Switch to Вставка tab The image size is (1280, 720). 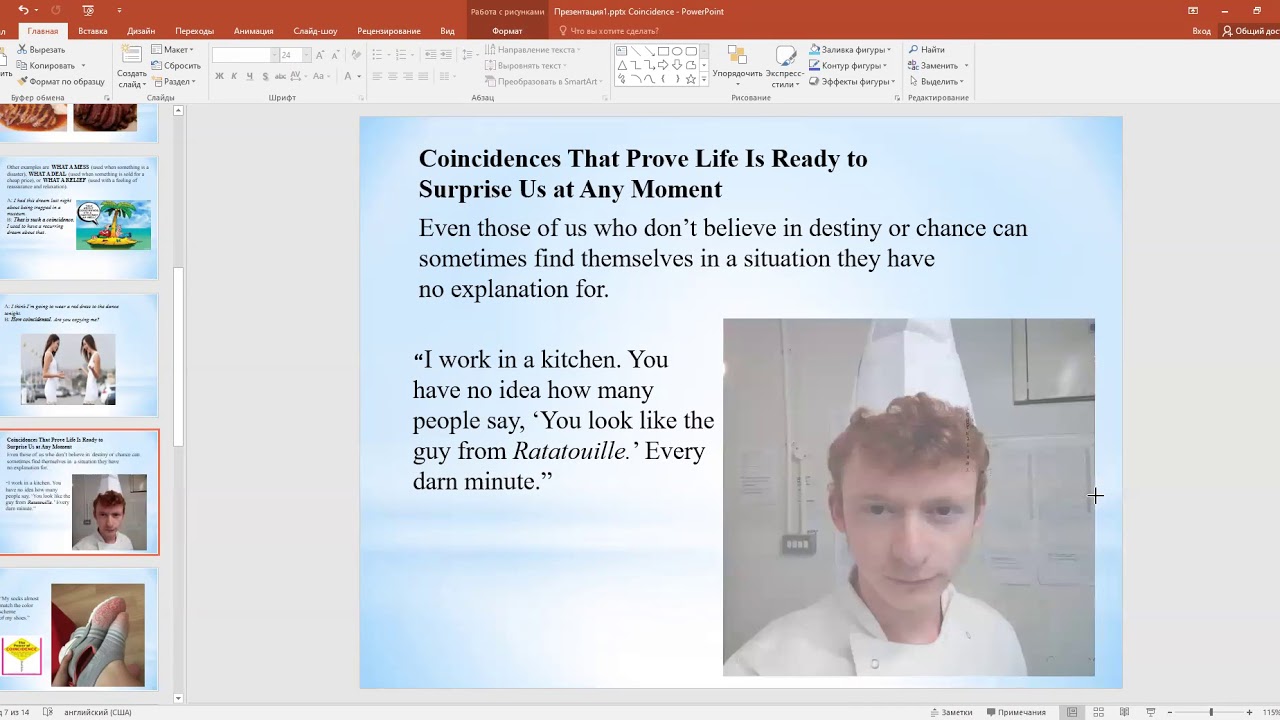[x=93, y=31]
